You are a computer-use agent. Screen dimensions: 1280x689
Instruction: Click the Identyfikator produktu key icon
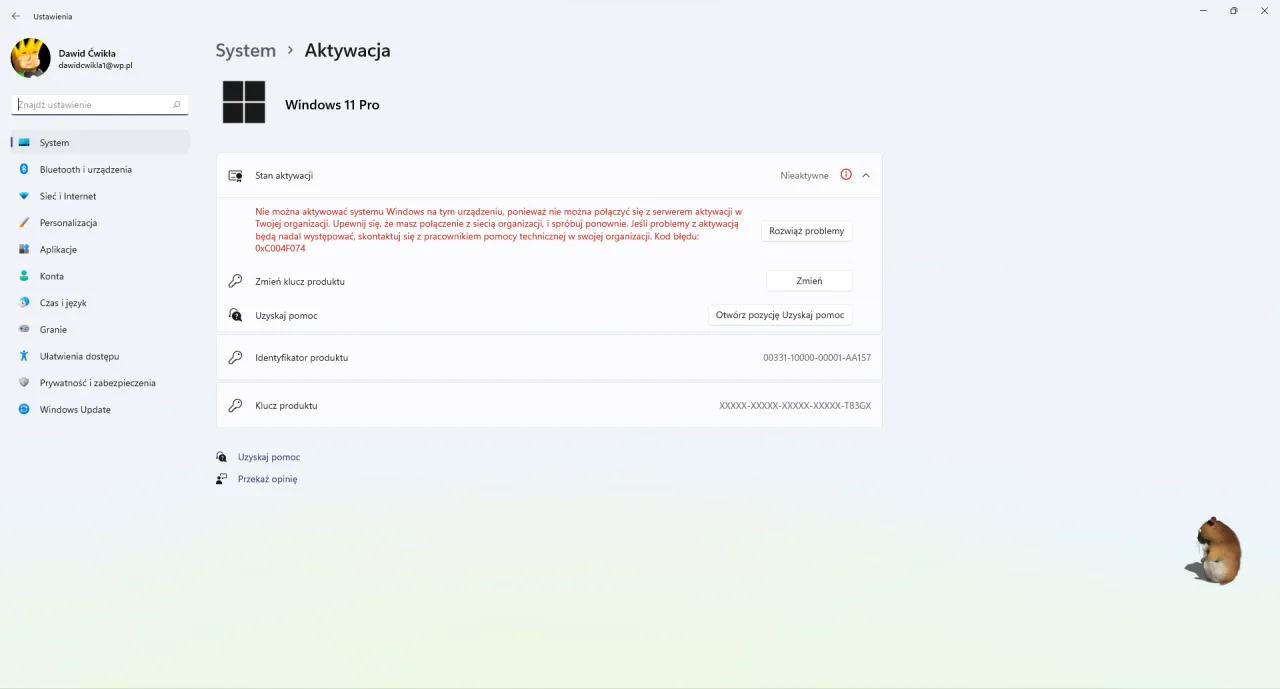(235, 357)
